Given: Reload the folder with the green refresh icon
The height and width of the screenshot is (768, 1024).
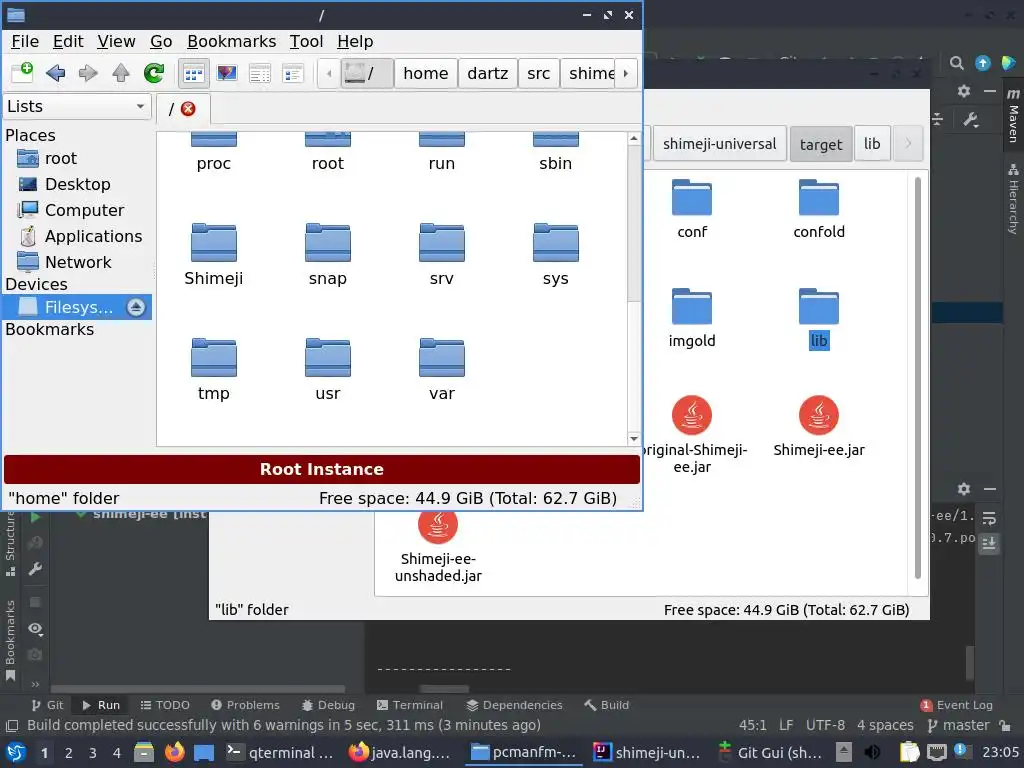Looking at the screenshot, I should [x=154, y=72].
